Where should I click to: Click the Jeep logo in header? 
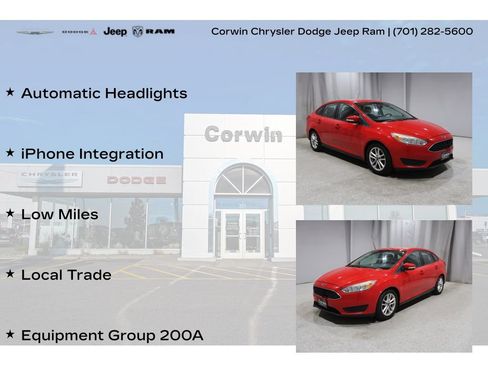(115, 32)
